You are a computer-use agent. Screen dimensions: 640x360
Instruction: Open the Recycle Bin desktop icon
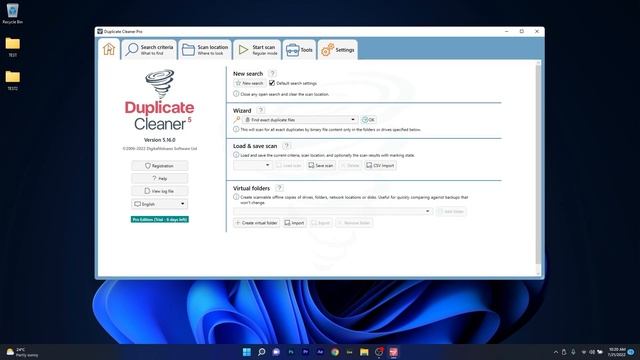13,13
